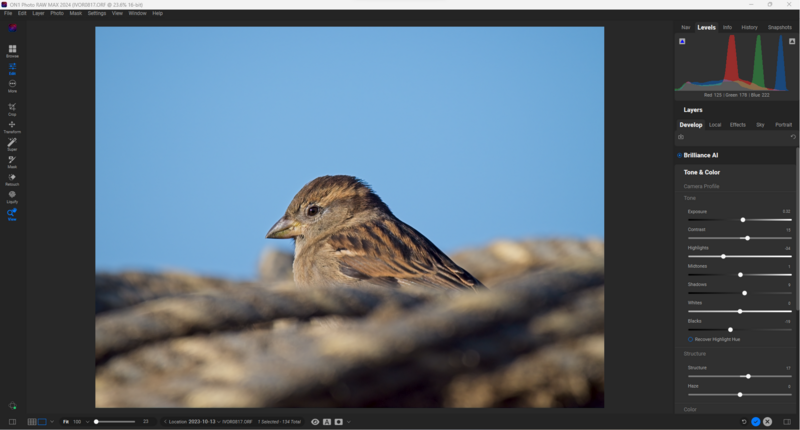Screen dimensions: 800x430
Task: Expand the Color section
Action: pos(690,409)
